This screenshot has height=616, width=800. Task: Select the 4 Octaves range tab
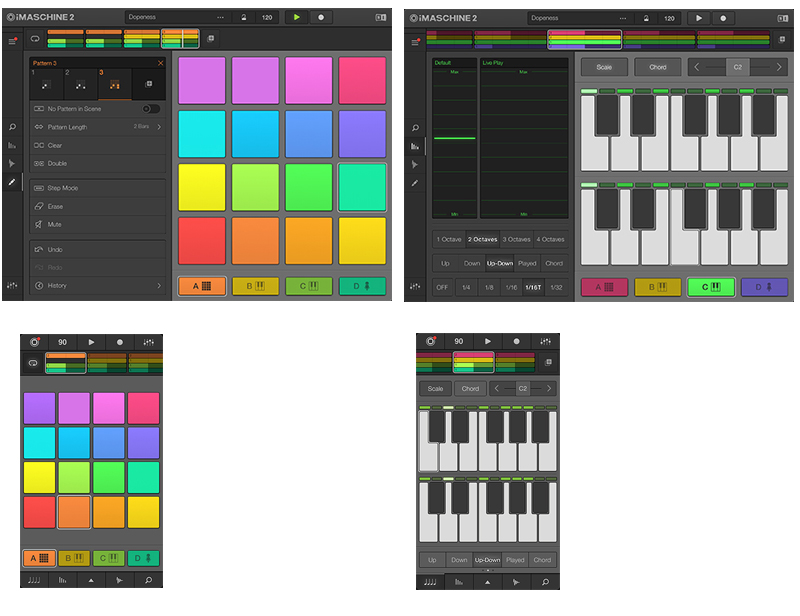tap(550, 240)
